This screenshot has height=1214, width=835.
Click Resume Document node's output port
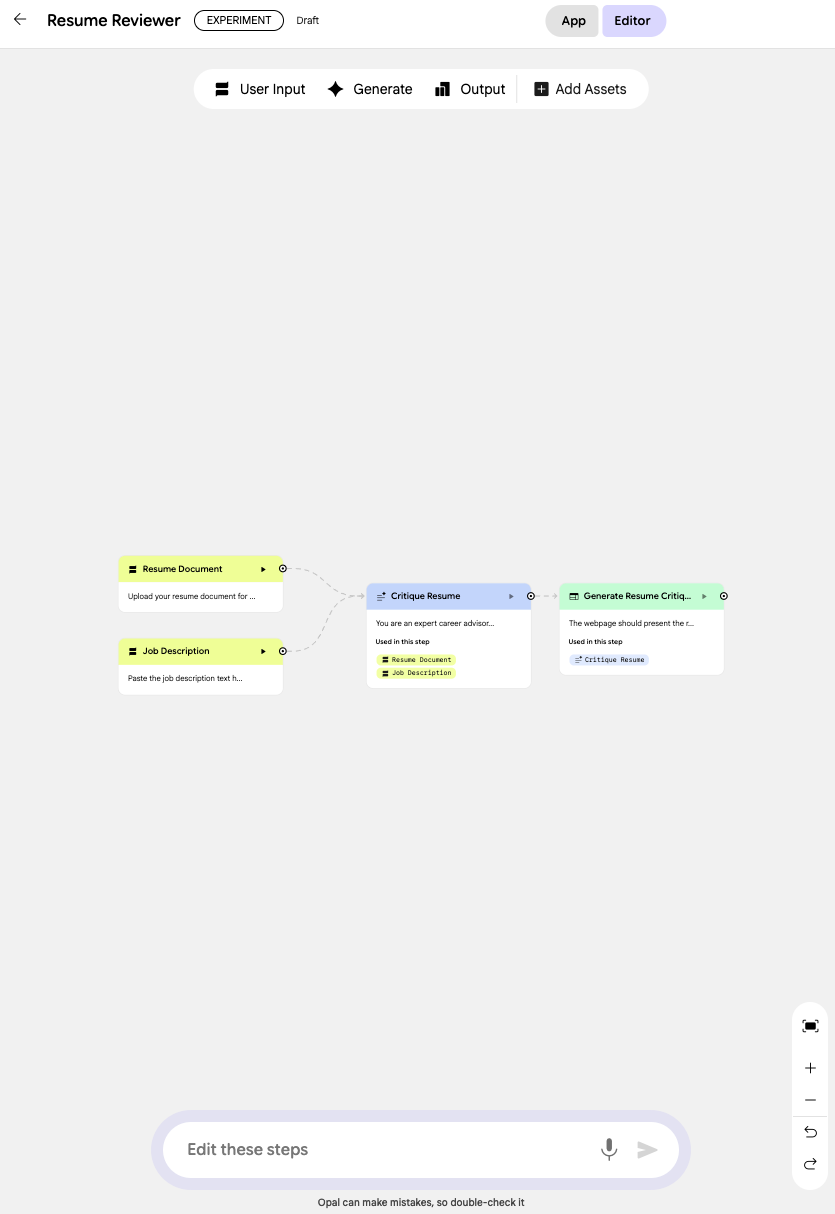pos(283,569)
